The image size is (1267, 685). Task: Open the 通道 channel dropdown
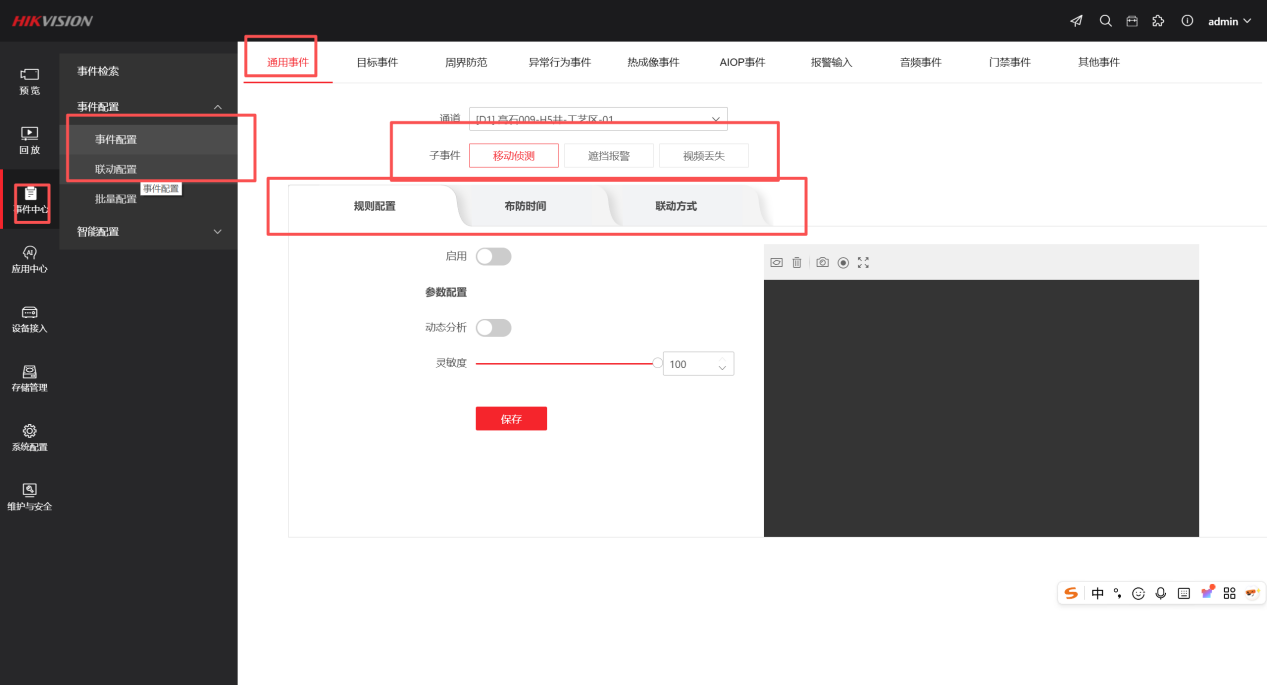pos(598,119)
